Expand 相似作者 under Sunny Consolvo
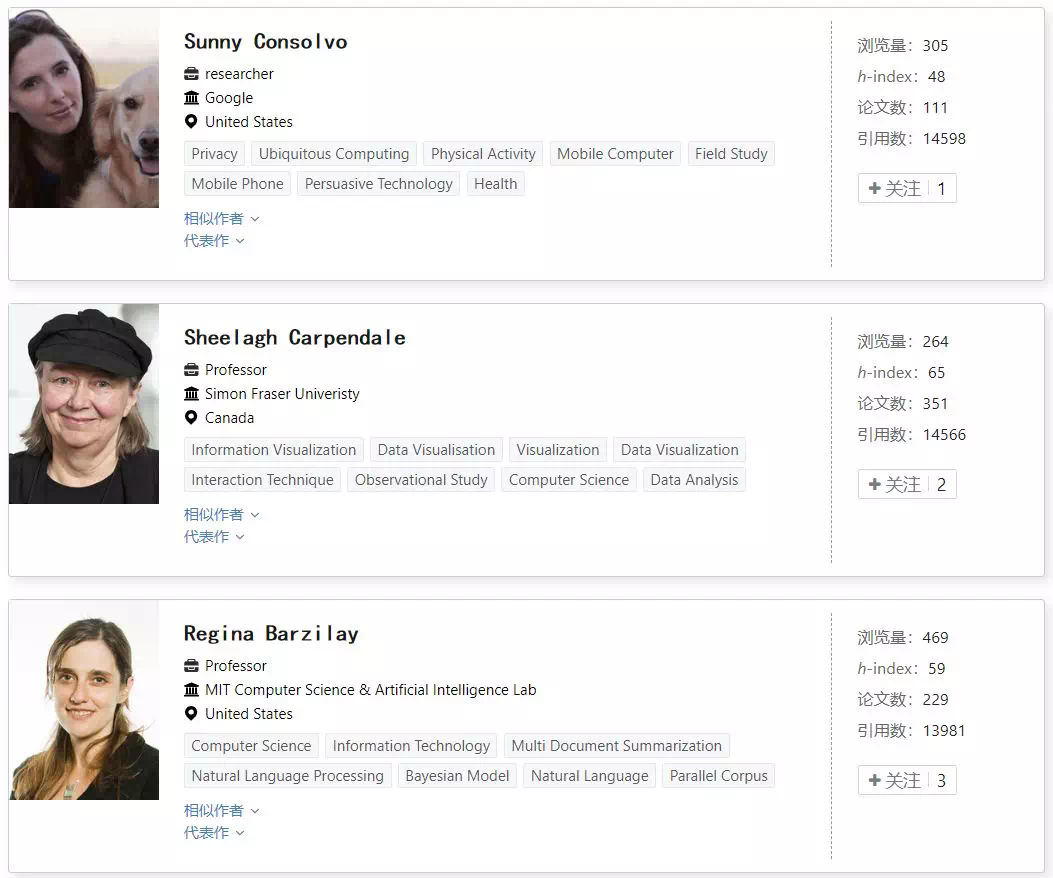The width and height of the screenshot is (1053, 878). [x=222, y=218]
